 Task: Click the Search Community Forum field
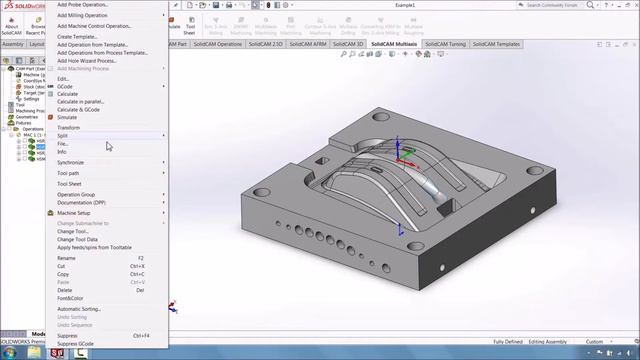551,5
